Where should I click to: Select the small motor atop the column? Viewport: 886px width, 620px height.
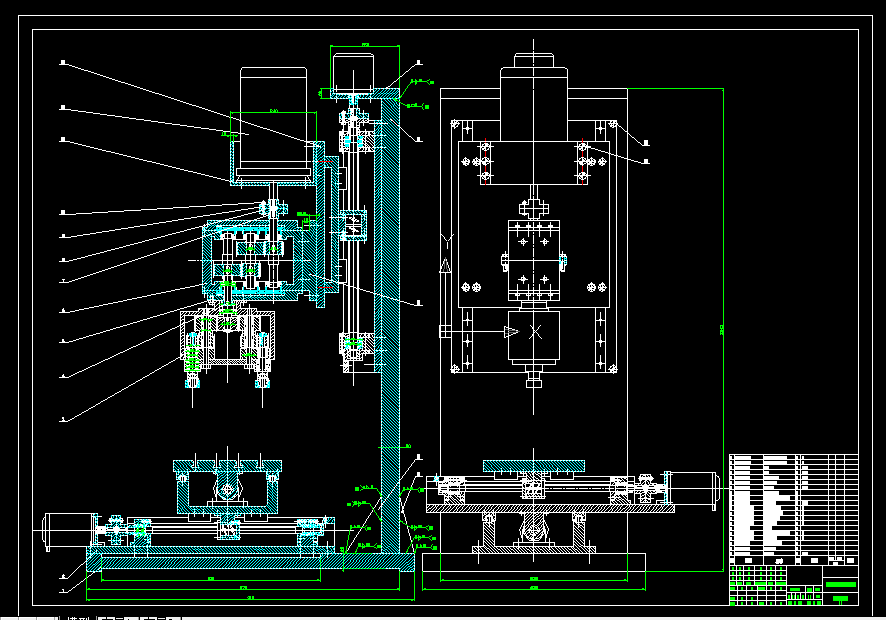click(353, 71)
